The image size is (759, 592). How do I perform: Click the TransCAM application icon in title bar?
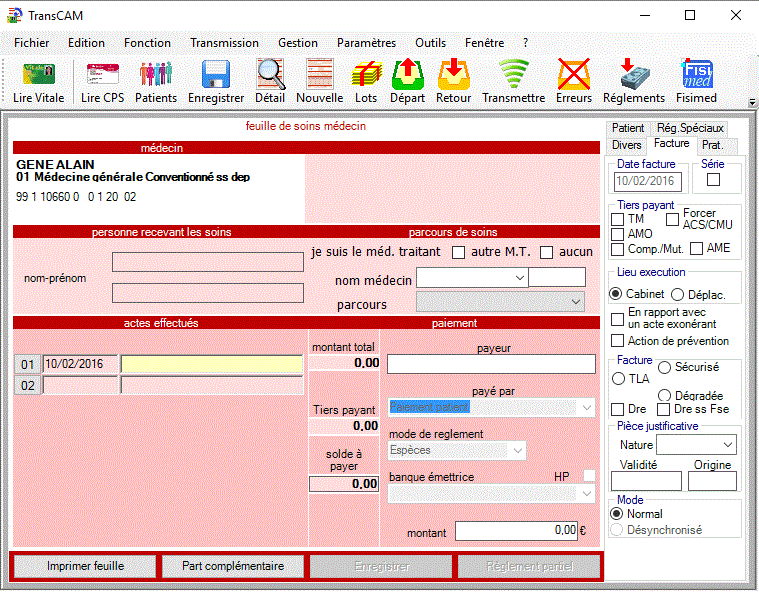(15, 15)
